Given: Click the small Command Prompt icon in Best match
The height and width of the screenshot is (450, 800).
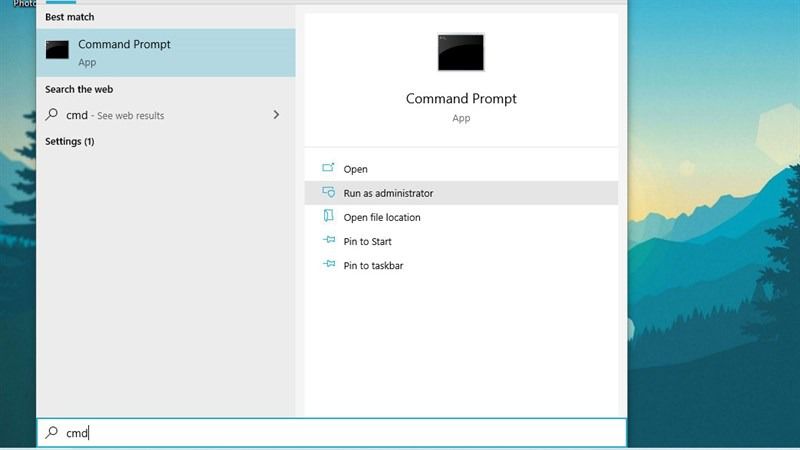Looking at the screenshot, I should (x=57, y=50).
